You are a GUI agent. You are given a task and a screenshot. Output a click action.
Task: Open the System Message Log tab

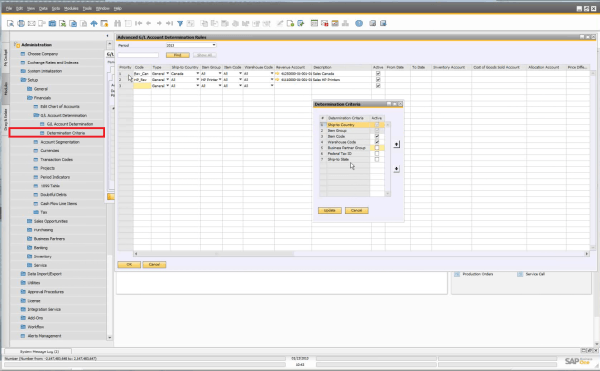point(39,351)
